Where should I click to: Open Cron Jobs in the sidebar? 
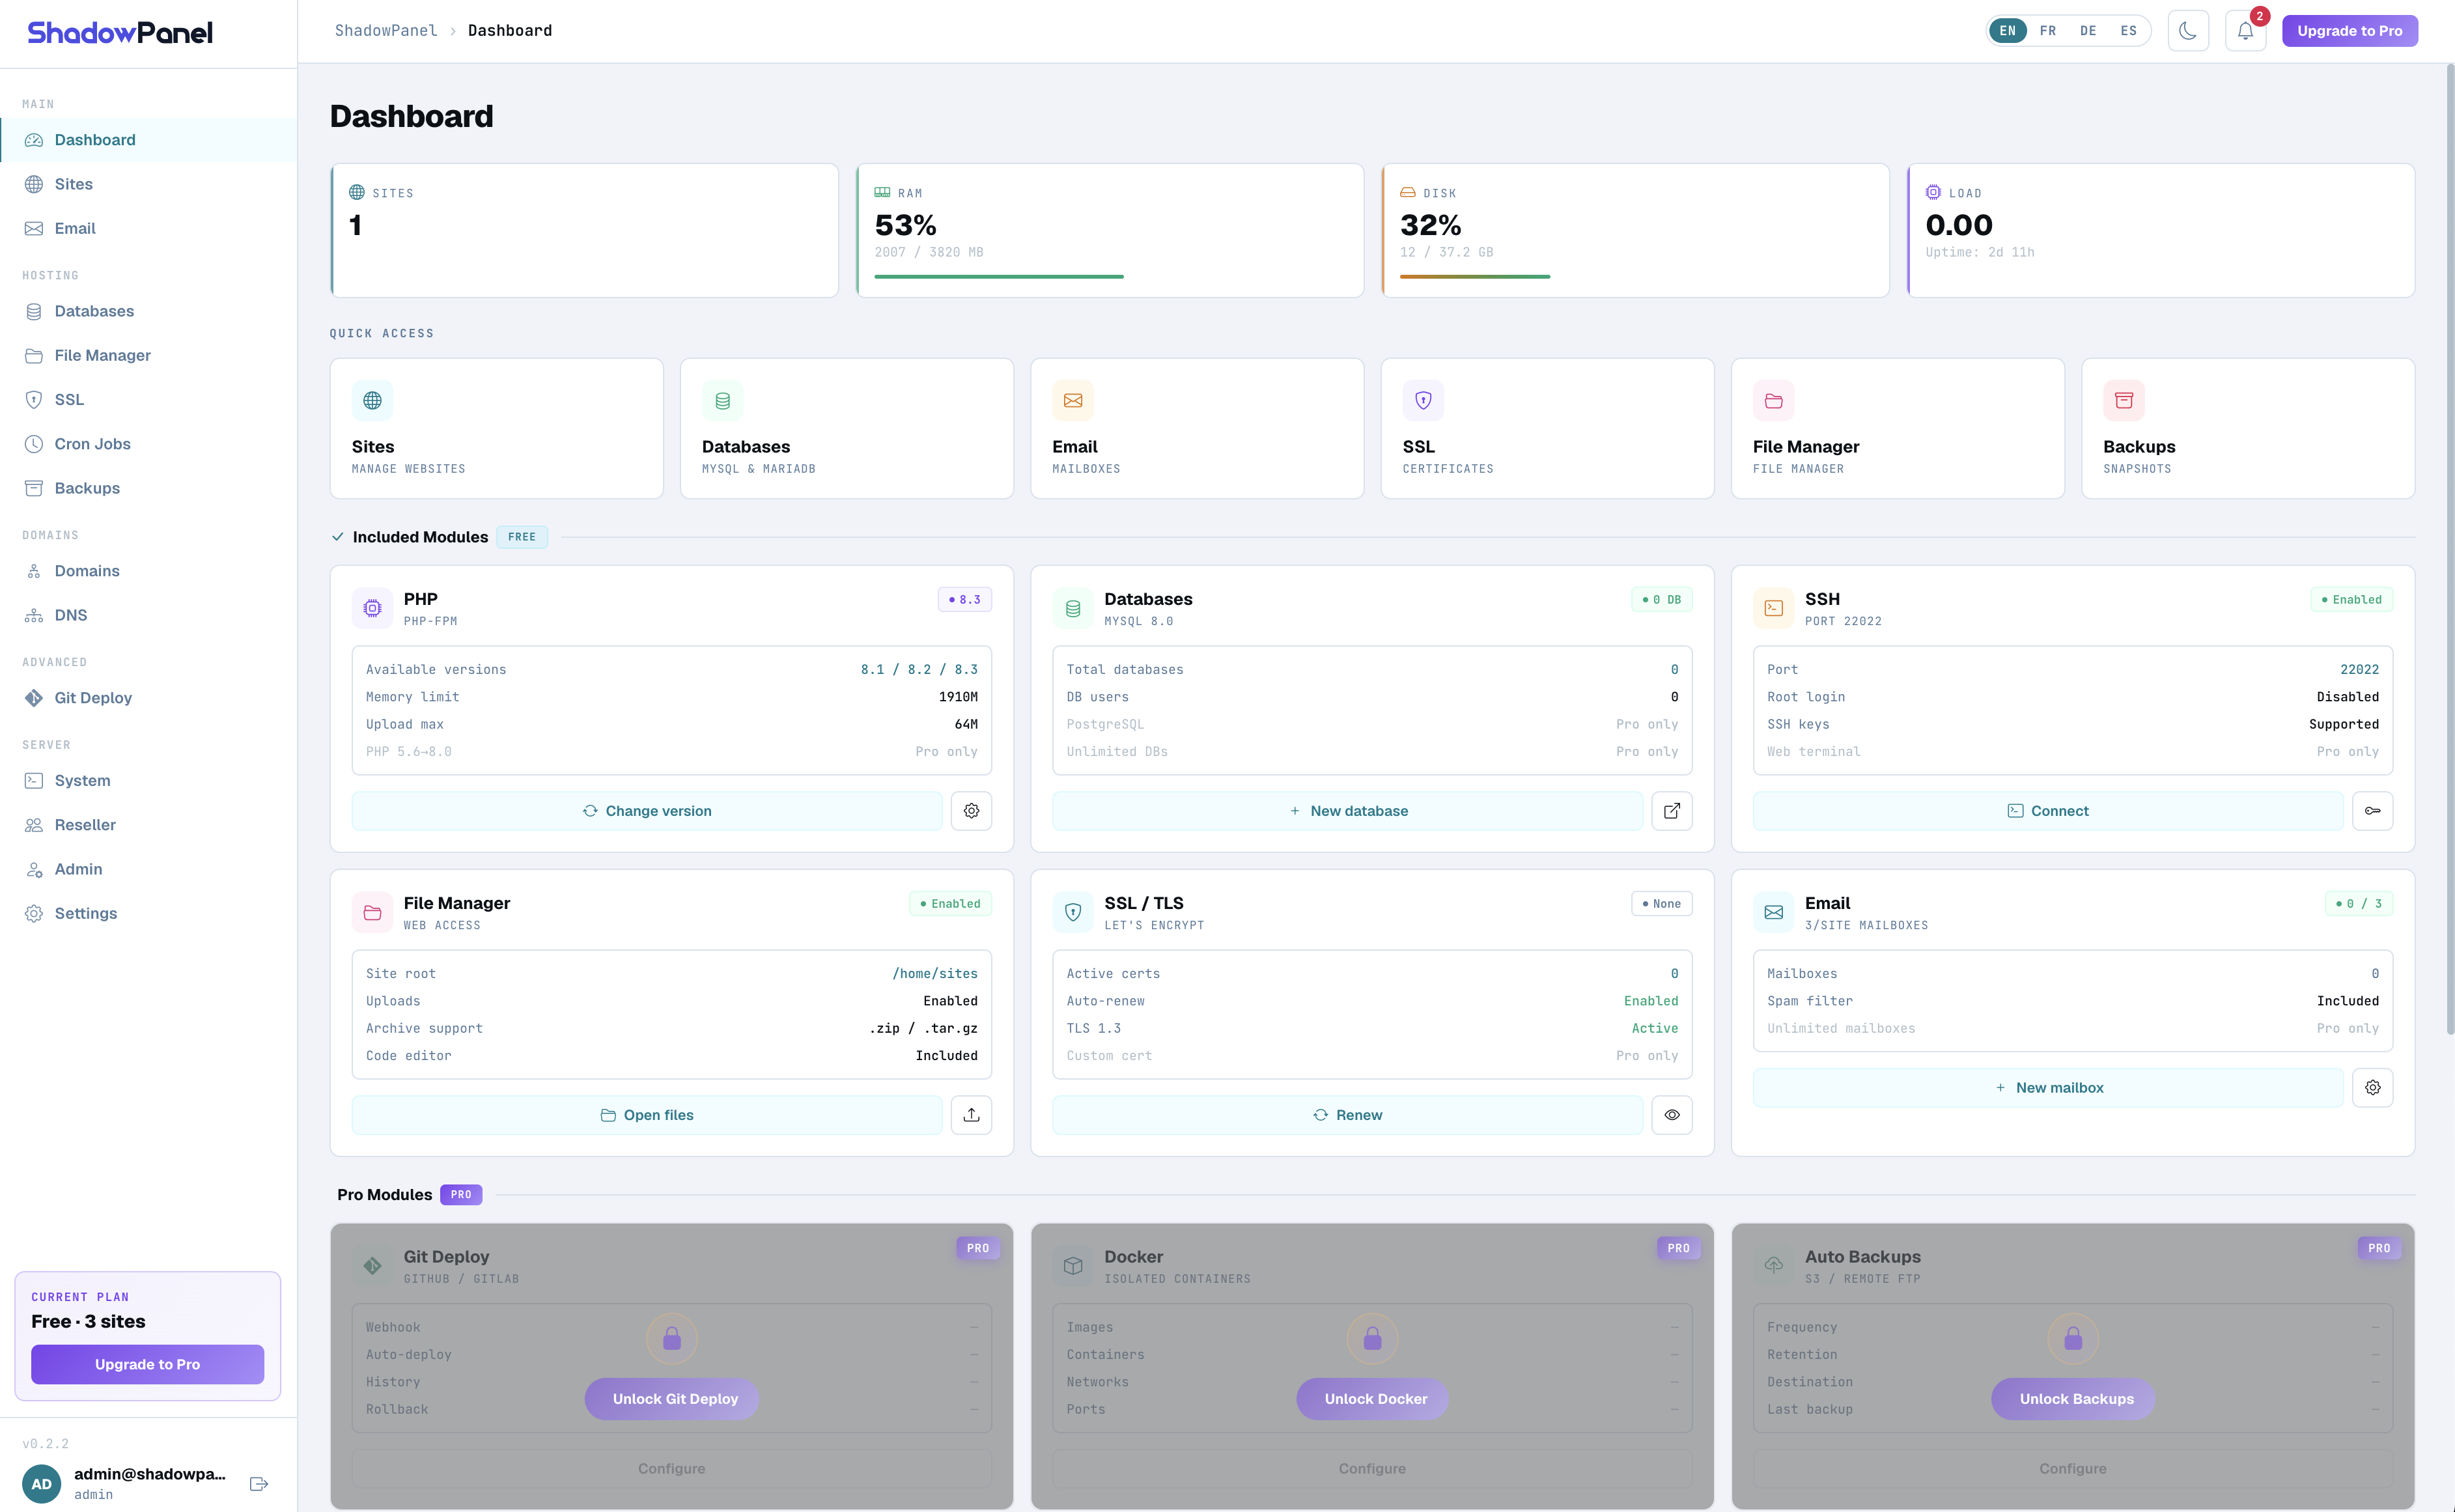(x=148, y=444)
